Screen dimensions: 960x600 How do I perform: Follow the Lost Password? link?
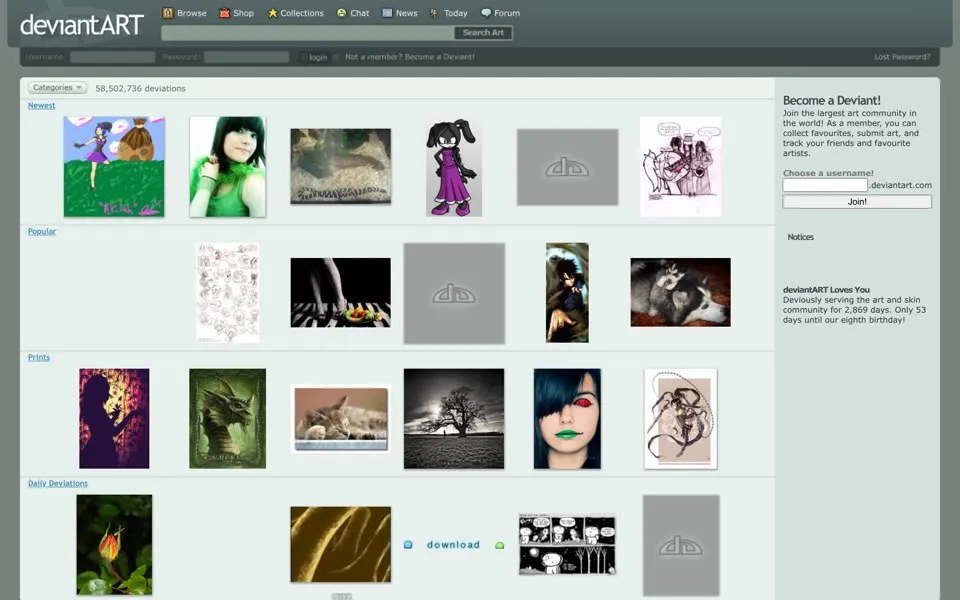[902, 57]
